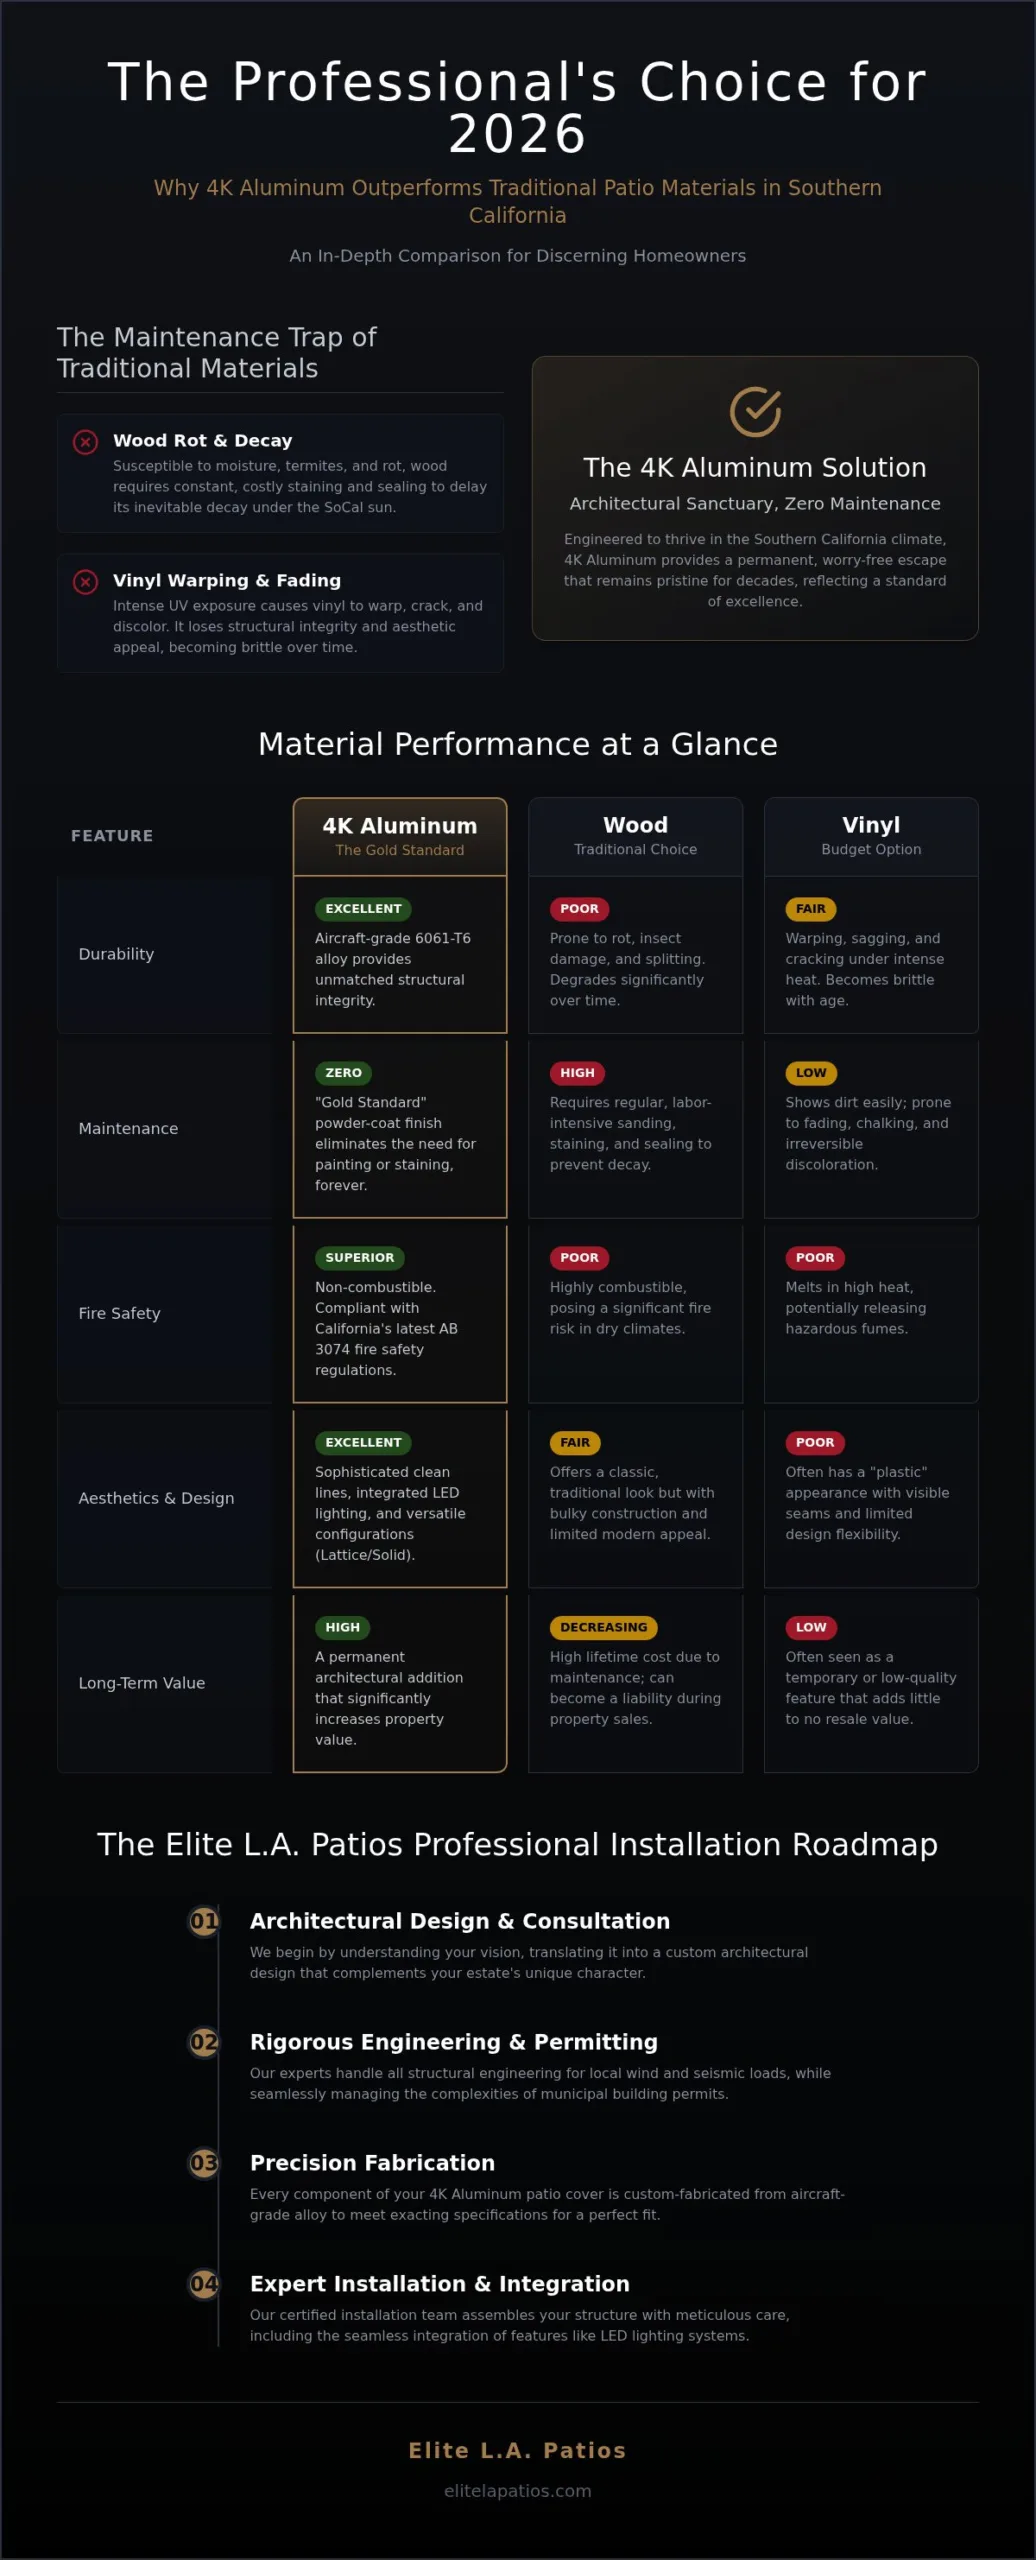Click the Wood Rot & Decay card
This screenshot has height=2560, width=1036.
click(x=280, y=473)
